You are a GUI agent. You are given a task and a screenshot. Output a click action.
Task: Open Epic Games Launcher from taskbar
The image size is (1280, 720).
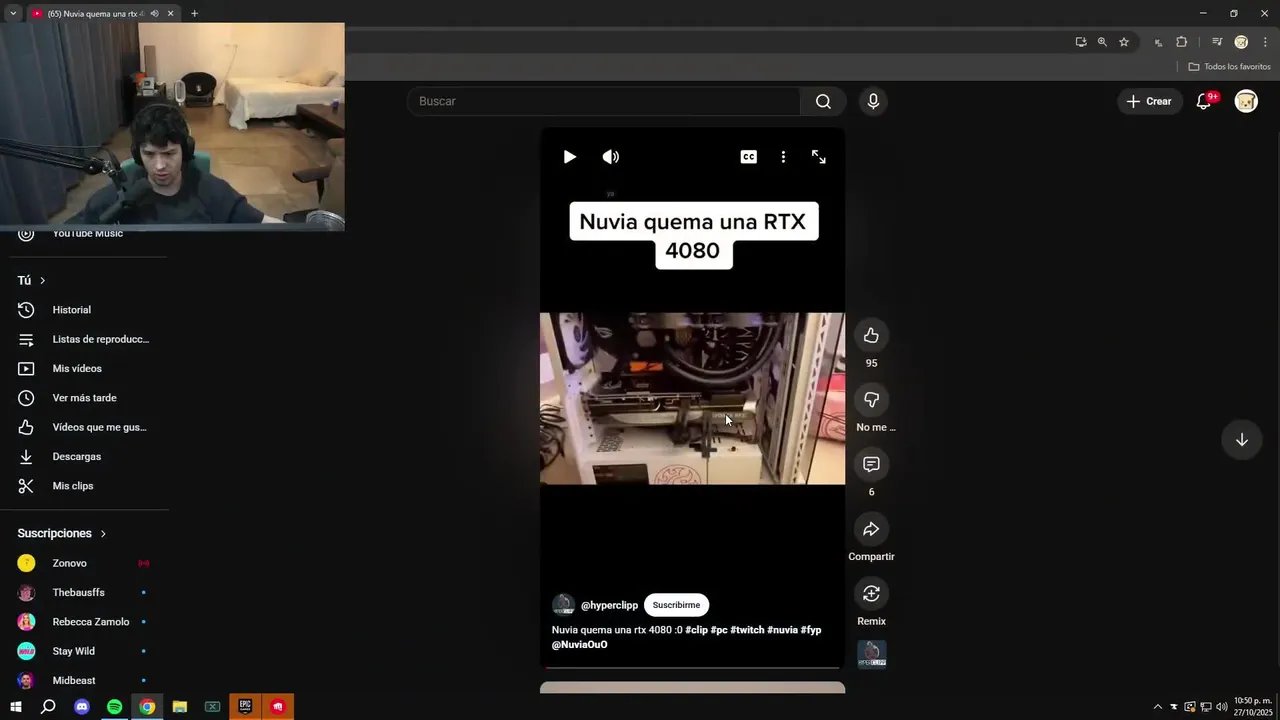coord(245,707)
